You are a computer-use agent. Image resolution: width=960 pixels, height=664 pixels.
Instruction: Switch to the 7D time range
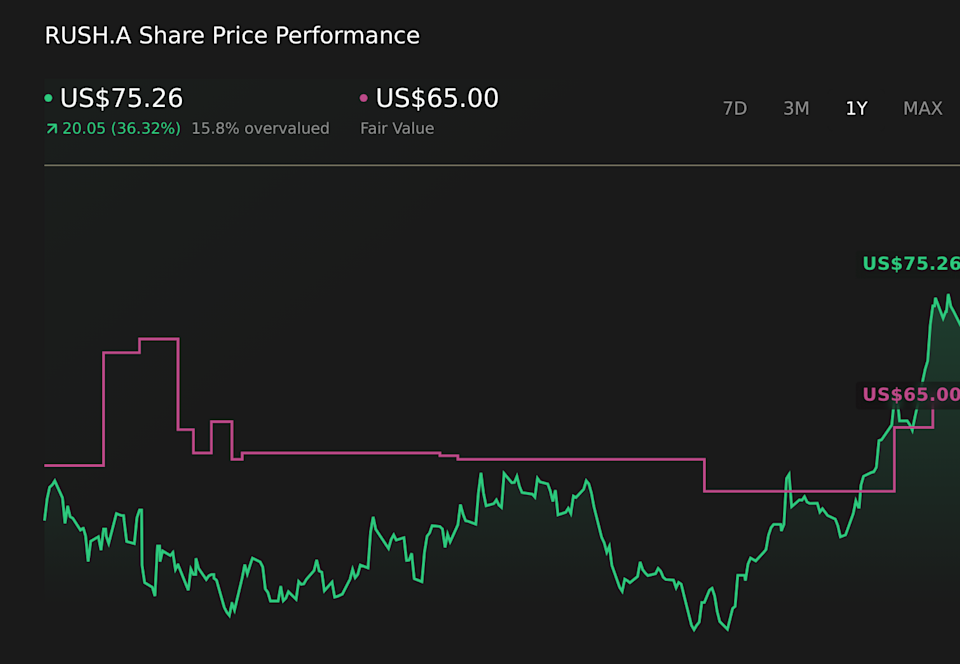pyautogui.click(x=735, y=108)
